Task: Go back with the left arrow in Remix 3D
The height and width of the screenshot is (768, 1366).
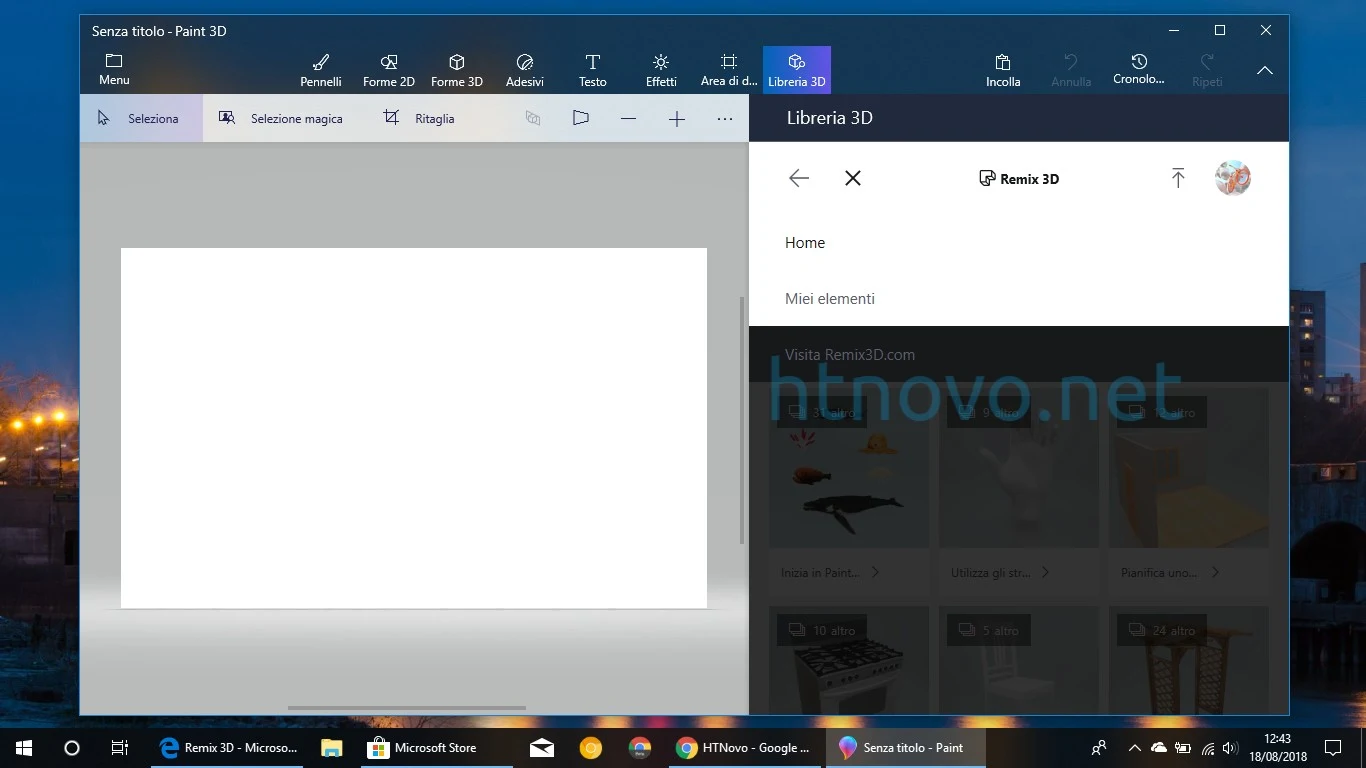Action: [799, 178]
